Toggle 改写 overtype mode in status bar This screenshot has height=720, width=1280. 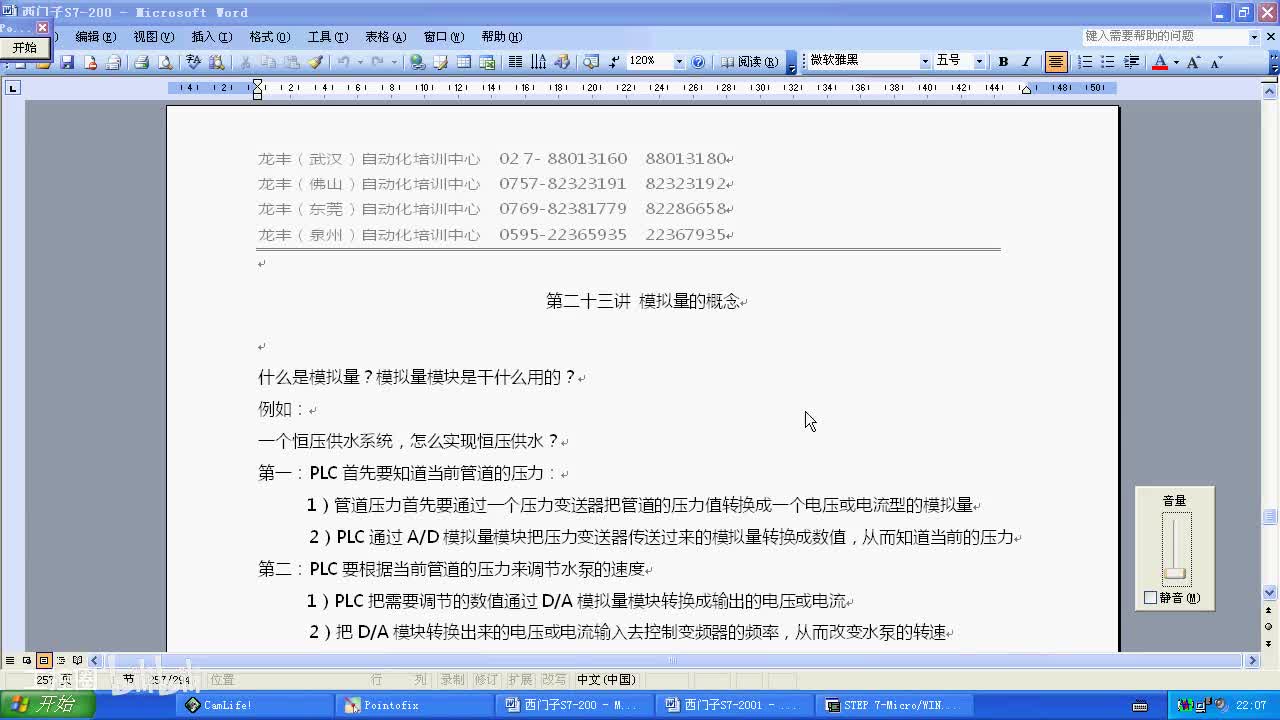click(x=554, y=679)
